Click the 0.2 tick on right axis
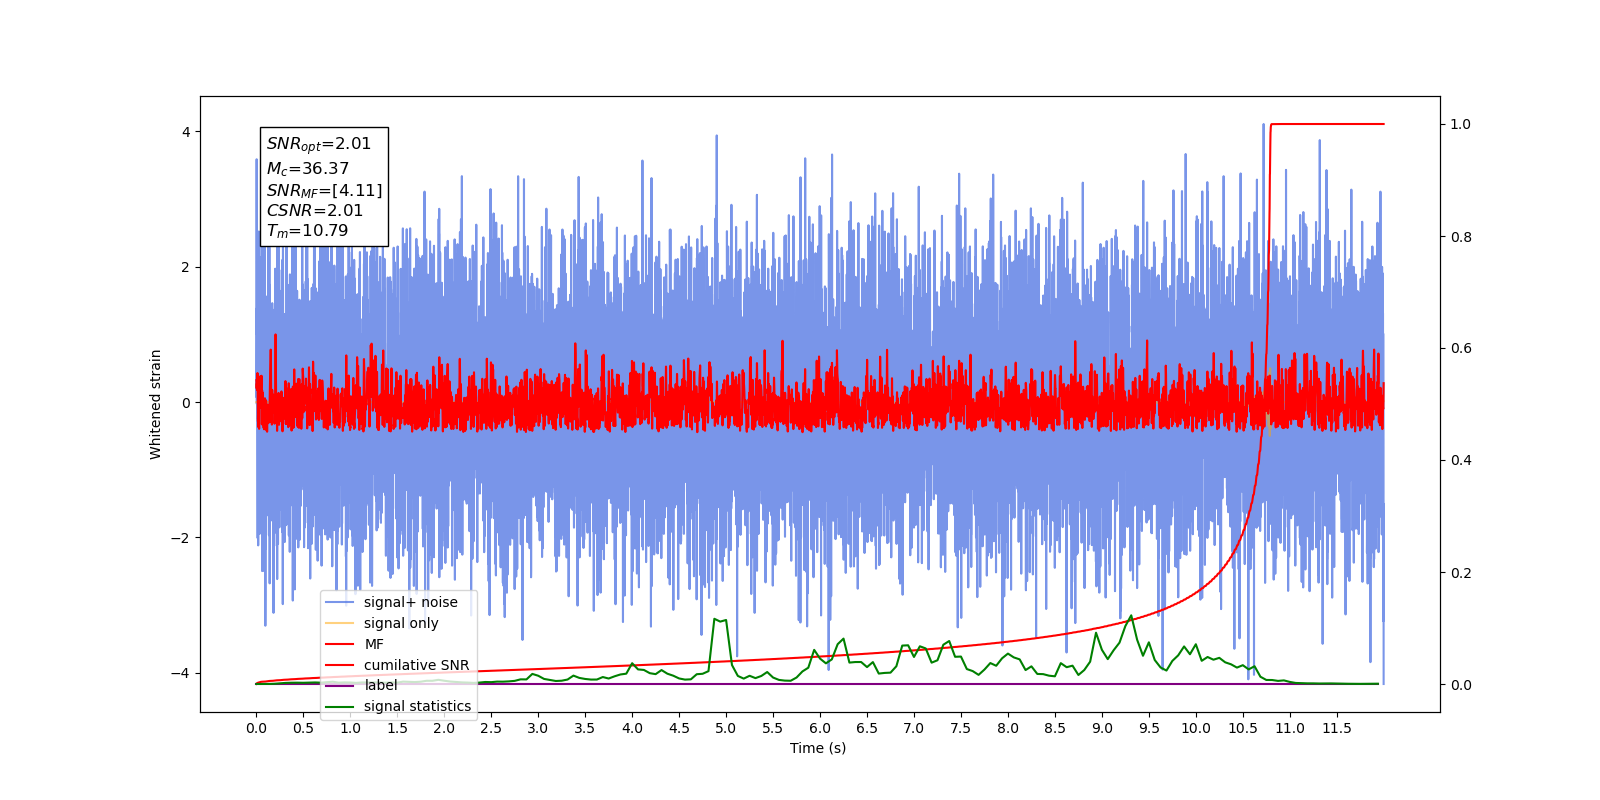This screenshot has width=1600, height=800. 1461,573
